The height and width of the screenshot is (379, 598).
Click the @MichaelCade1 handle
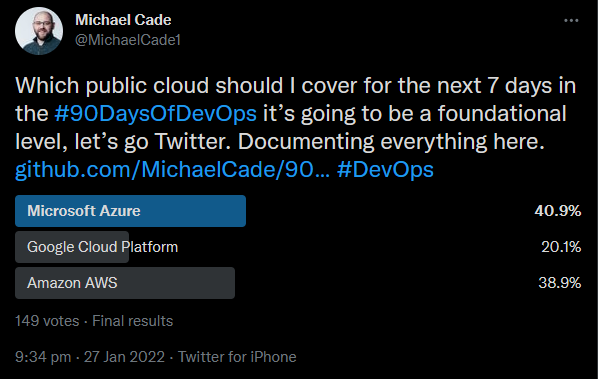point(128,40)
